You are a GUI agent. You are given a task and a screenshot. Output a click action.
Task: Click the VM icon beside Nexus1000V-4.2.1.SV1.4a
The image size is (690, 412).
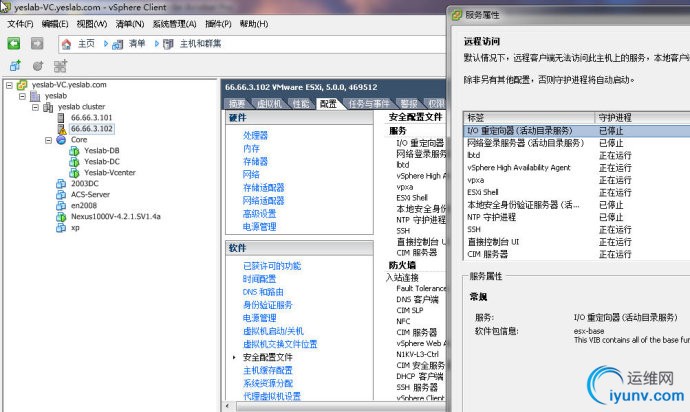pyautogui.click(x=61, y=217)
